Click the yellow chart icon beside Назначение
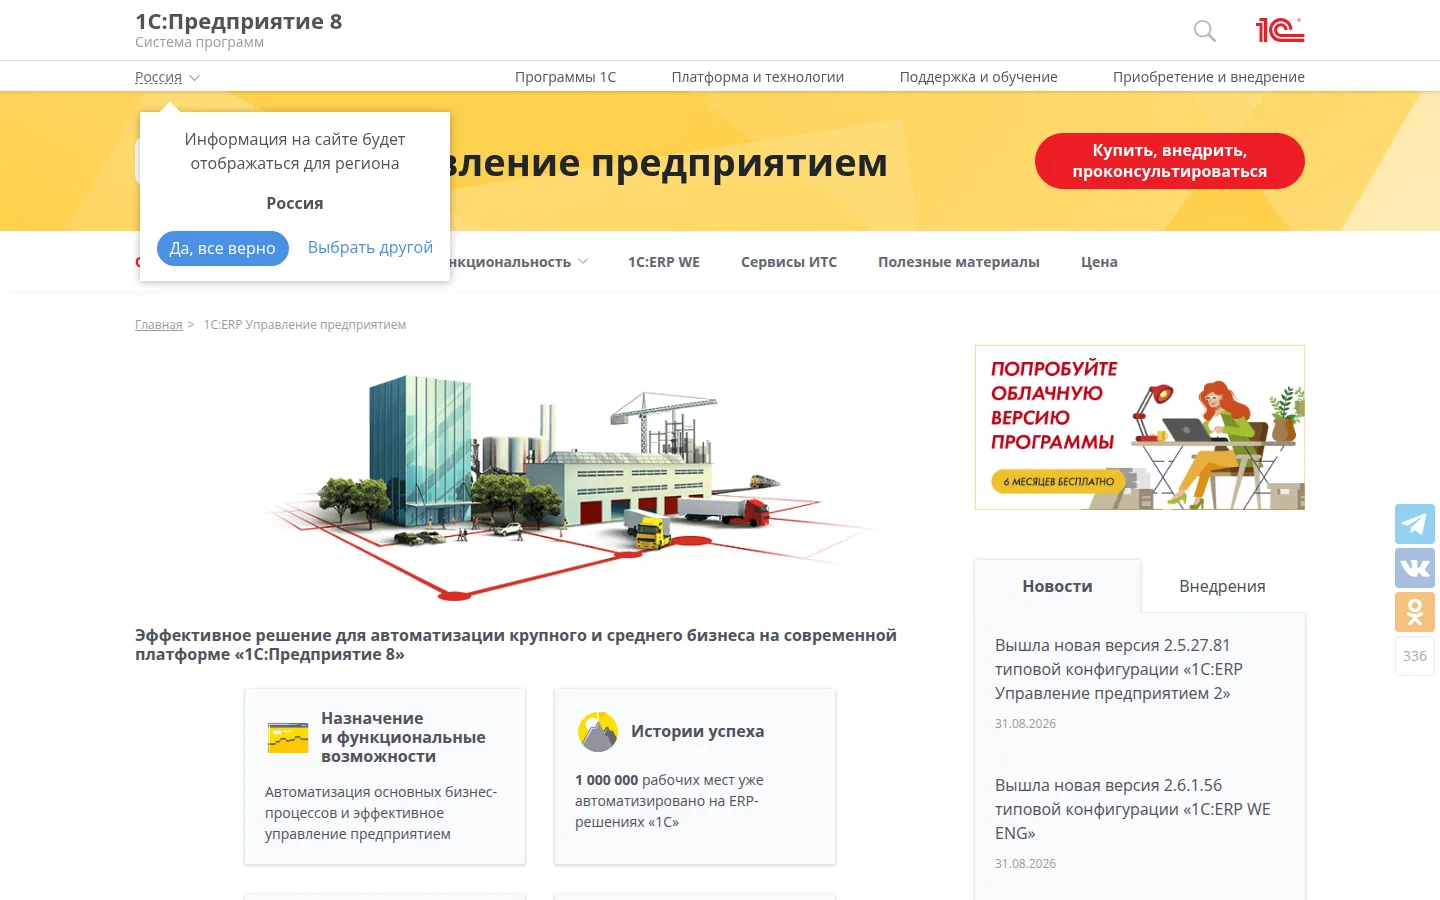Viewport: 1440px width, 900px height. pyautogui.click(x=288, y=738)
